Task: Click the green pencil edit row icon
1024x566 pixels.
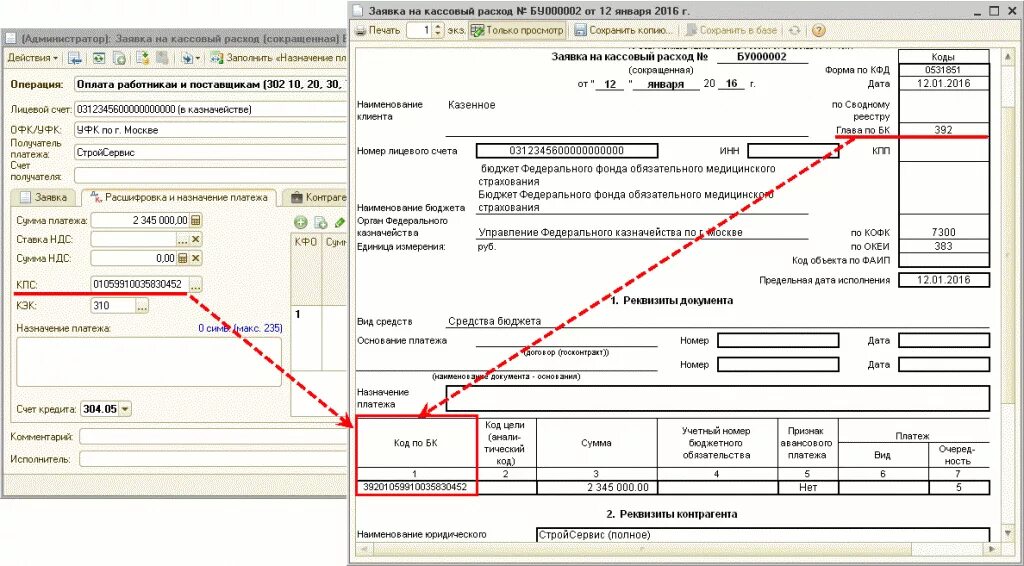Action: tap(339, 223)
